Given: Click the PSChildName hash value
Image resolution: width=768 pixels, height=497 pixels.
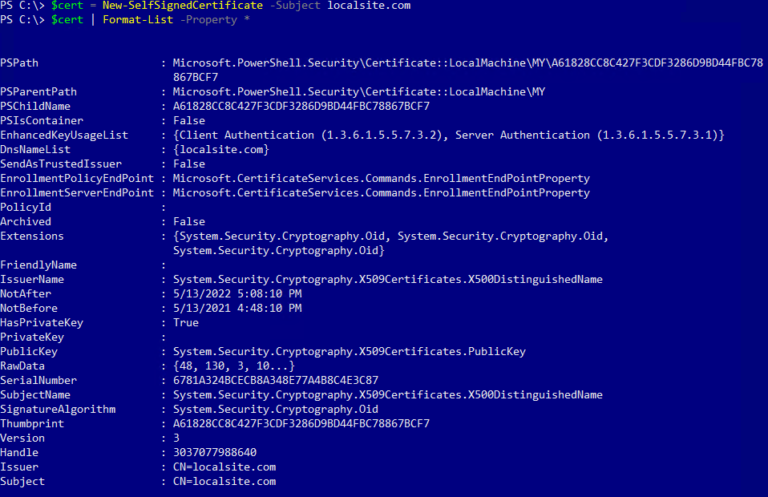Looking at the screenshot, I should 301,106.
